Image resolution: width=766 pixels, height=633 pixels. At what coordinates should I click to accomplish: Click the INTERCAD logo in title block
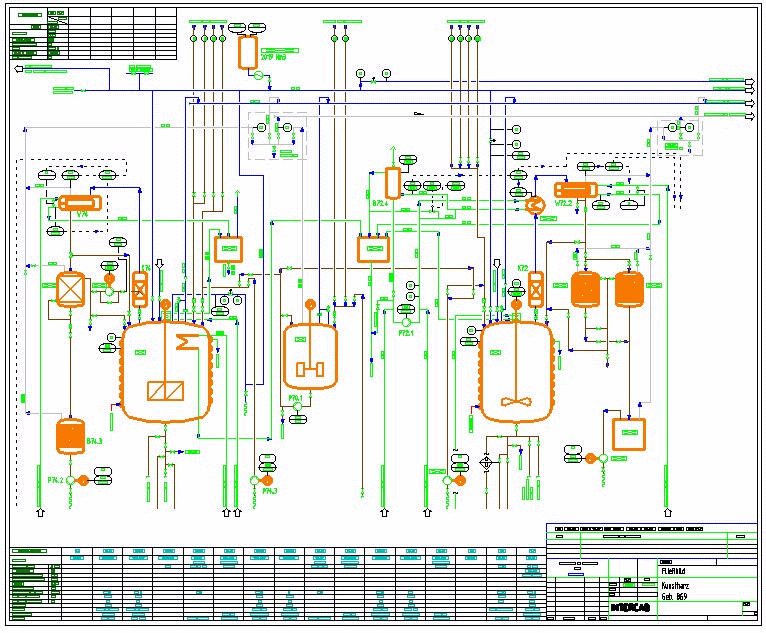630,608
